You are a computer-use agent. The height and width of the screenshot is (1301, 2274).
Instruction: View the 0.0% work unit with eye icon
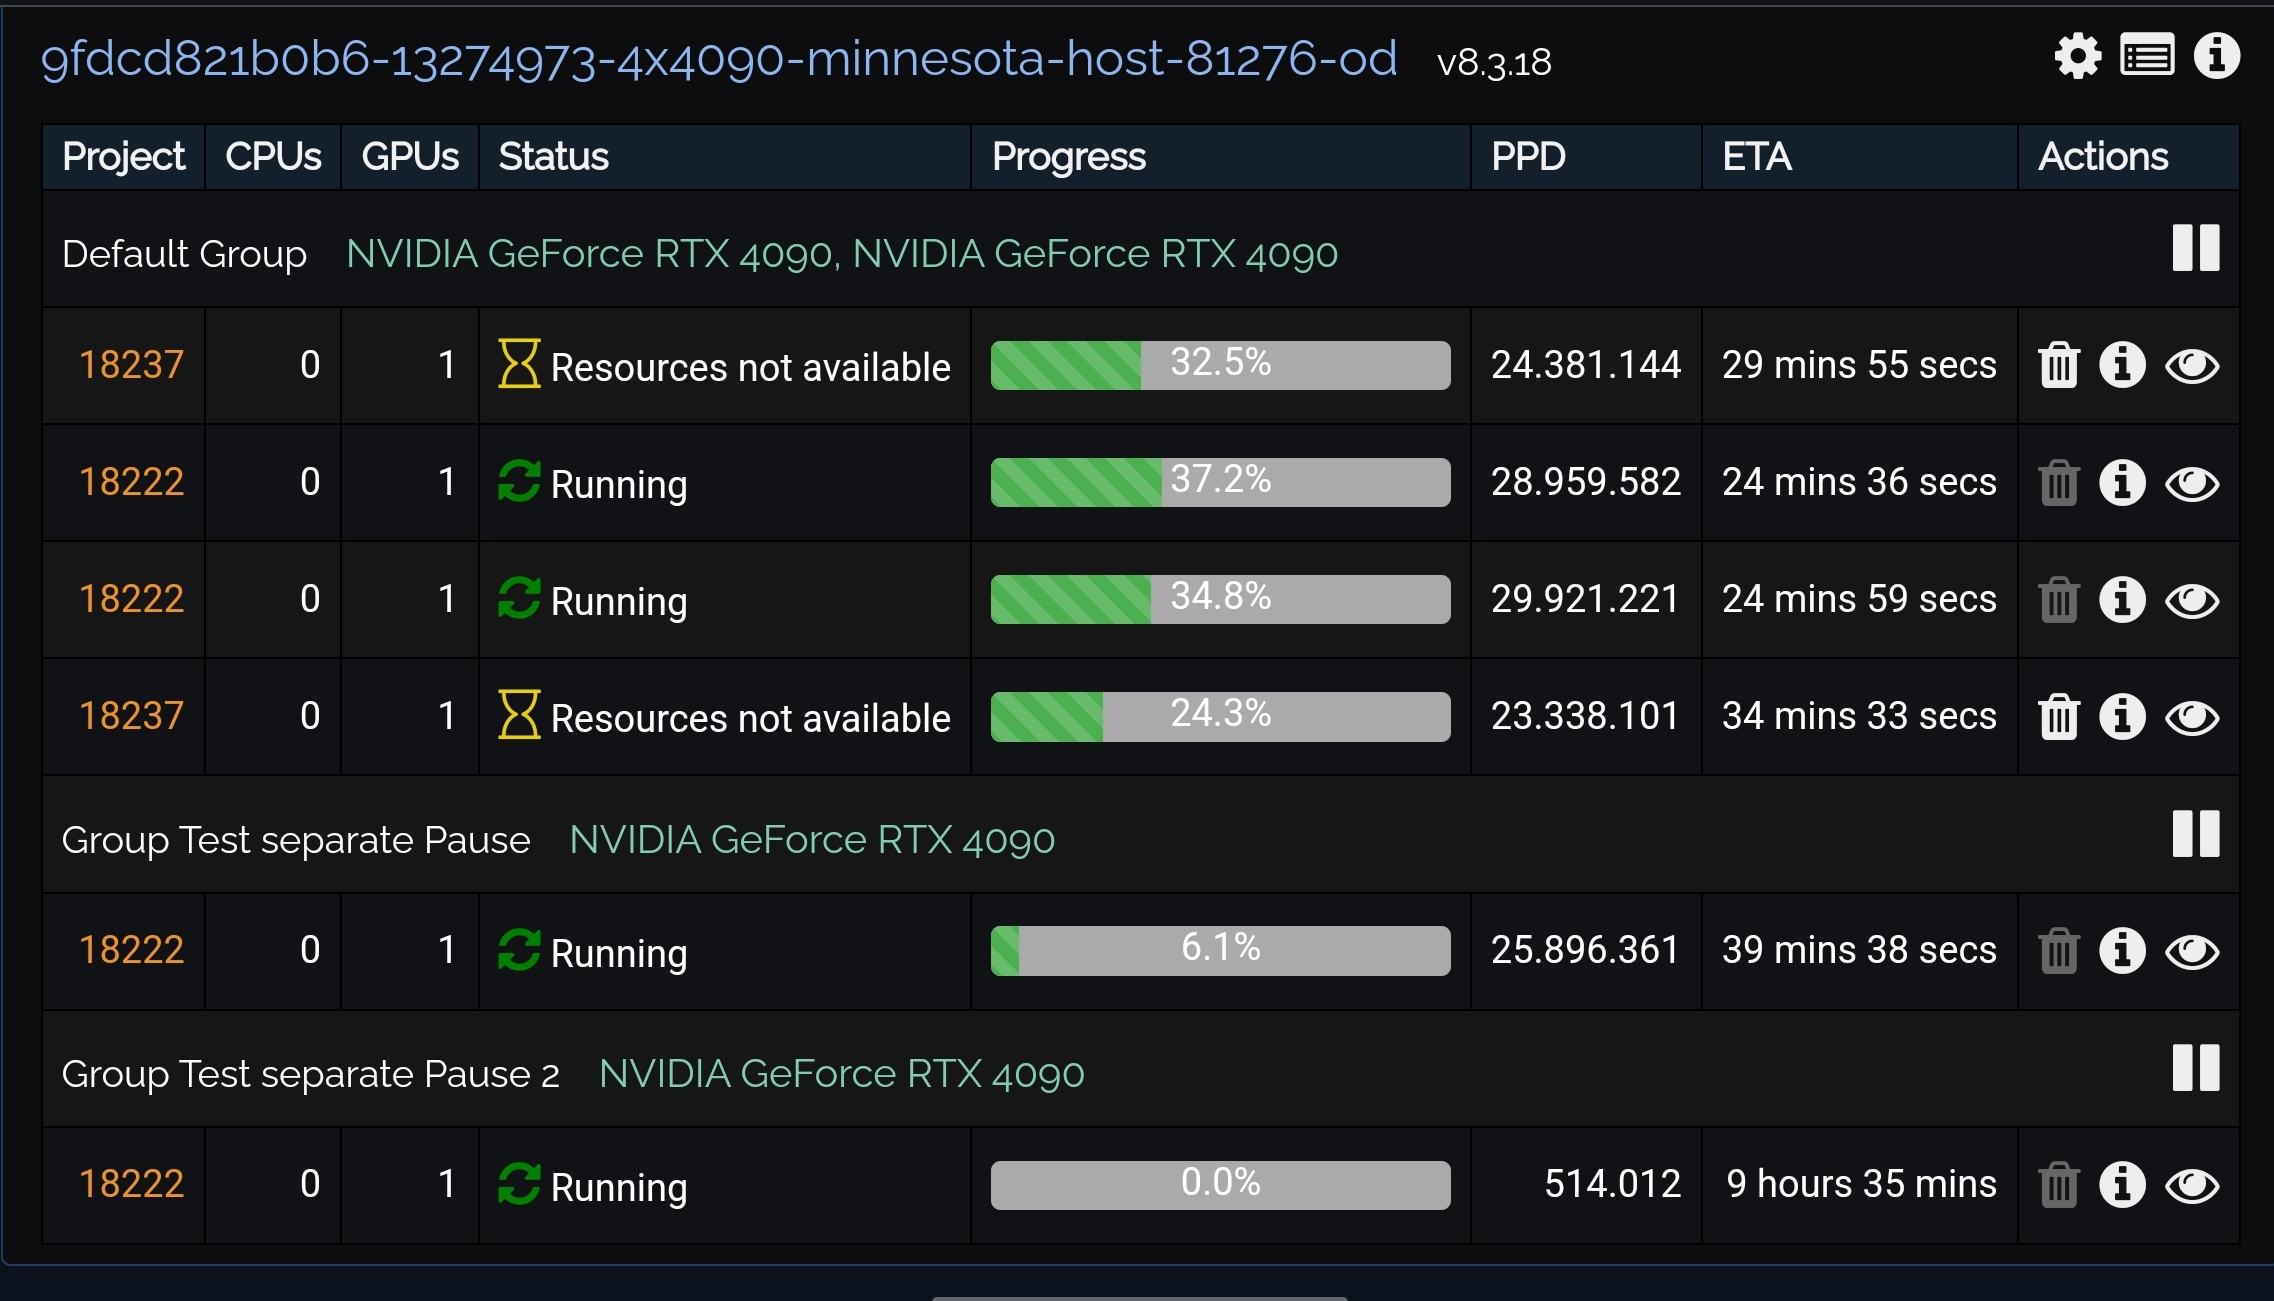[2192, 1185]
